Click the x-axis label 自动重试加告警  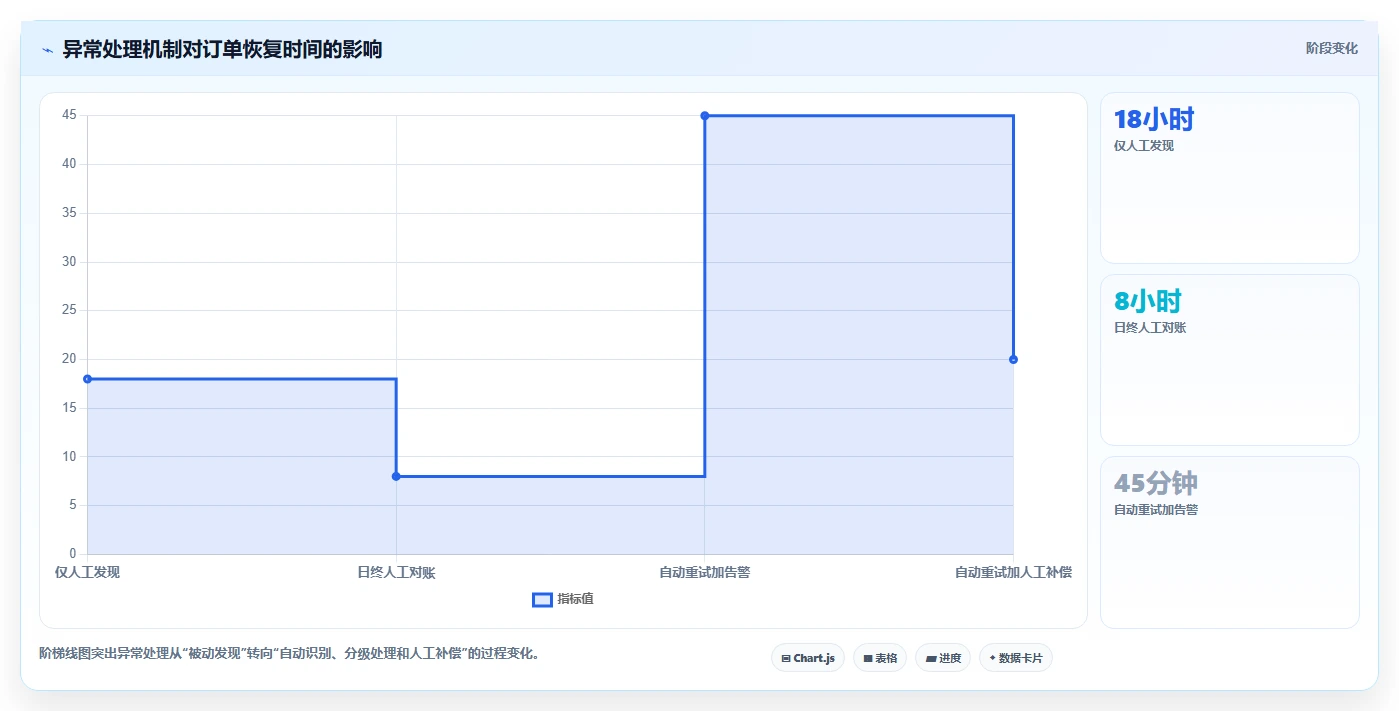click(x=705, y=572)
